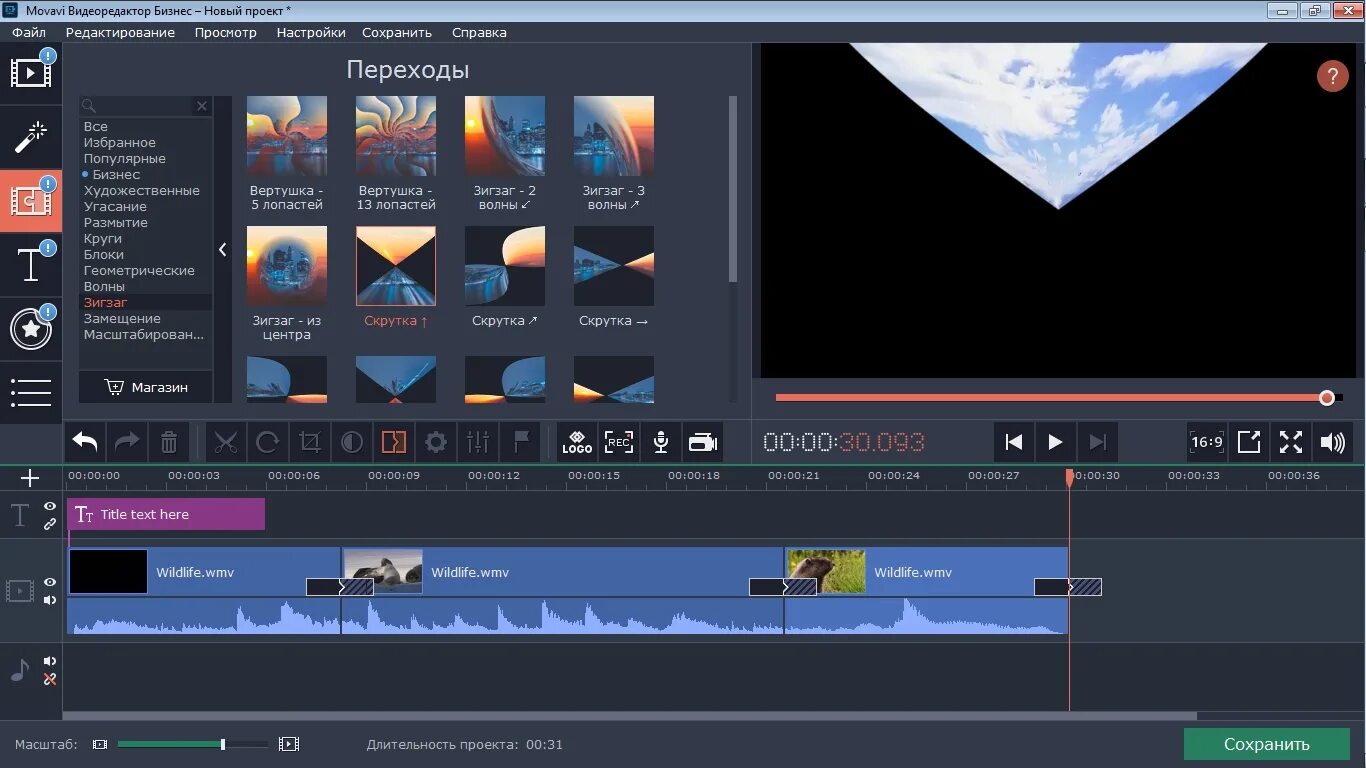The image size is (1366, 768).
Task: Open the Stickers star tab
Action: tap(30, 329)
